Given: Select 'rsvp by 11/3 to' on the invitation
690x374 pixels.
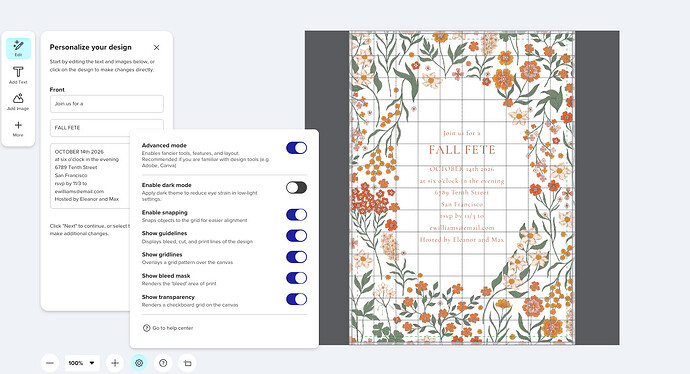Looking at the screenshot, I should pyautogui.click(x=462, y=216).
